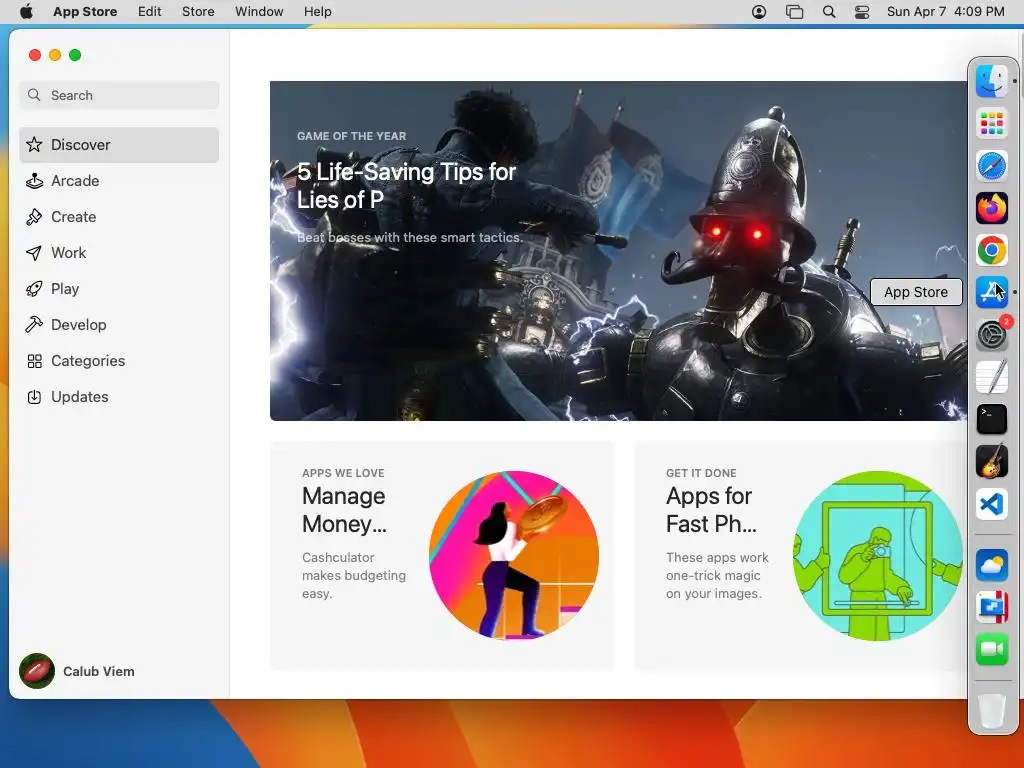The image size is (1024, 768).
Task: Focus the Search field
Action: coord(119,95)
